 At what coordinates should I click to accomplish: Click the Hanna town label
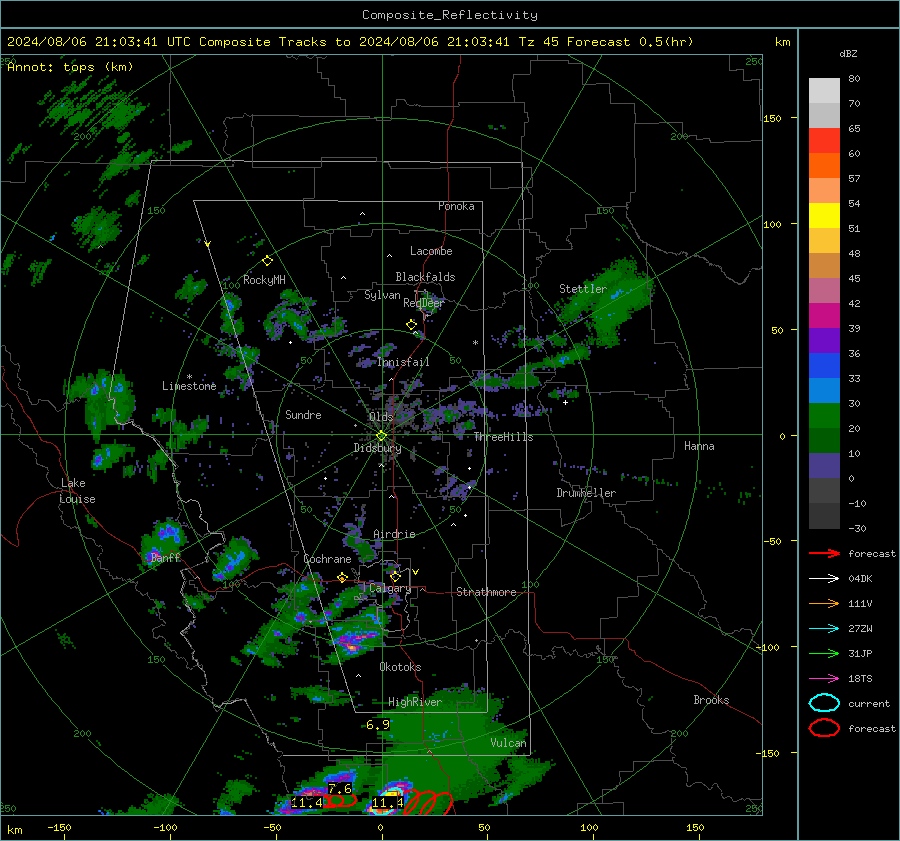coord(699,446)
